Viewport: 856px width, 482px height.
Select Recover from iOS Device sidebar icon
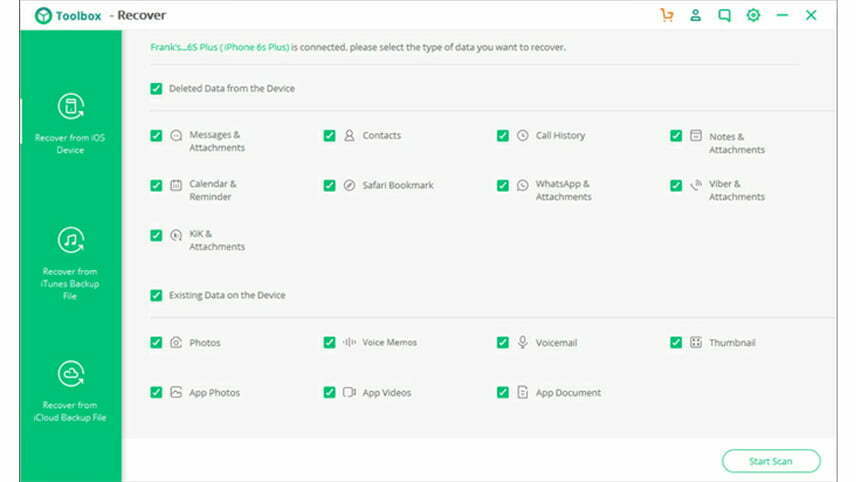(x=71, y=106)
